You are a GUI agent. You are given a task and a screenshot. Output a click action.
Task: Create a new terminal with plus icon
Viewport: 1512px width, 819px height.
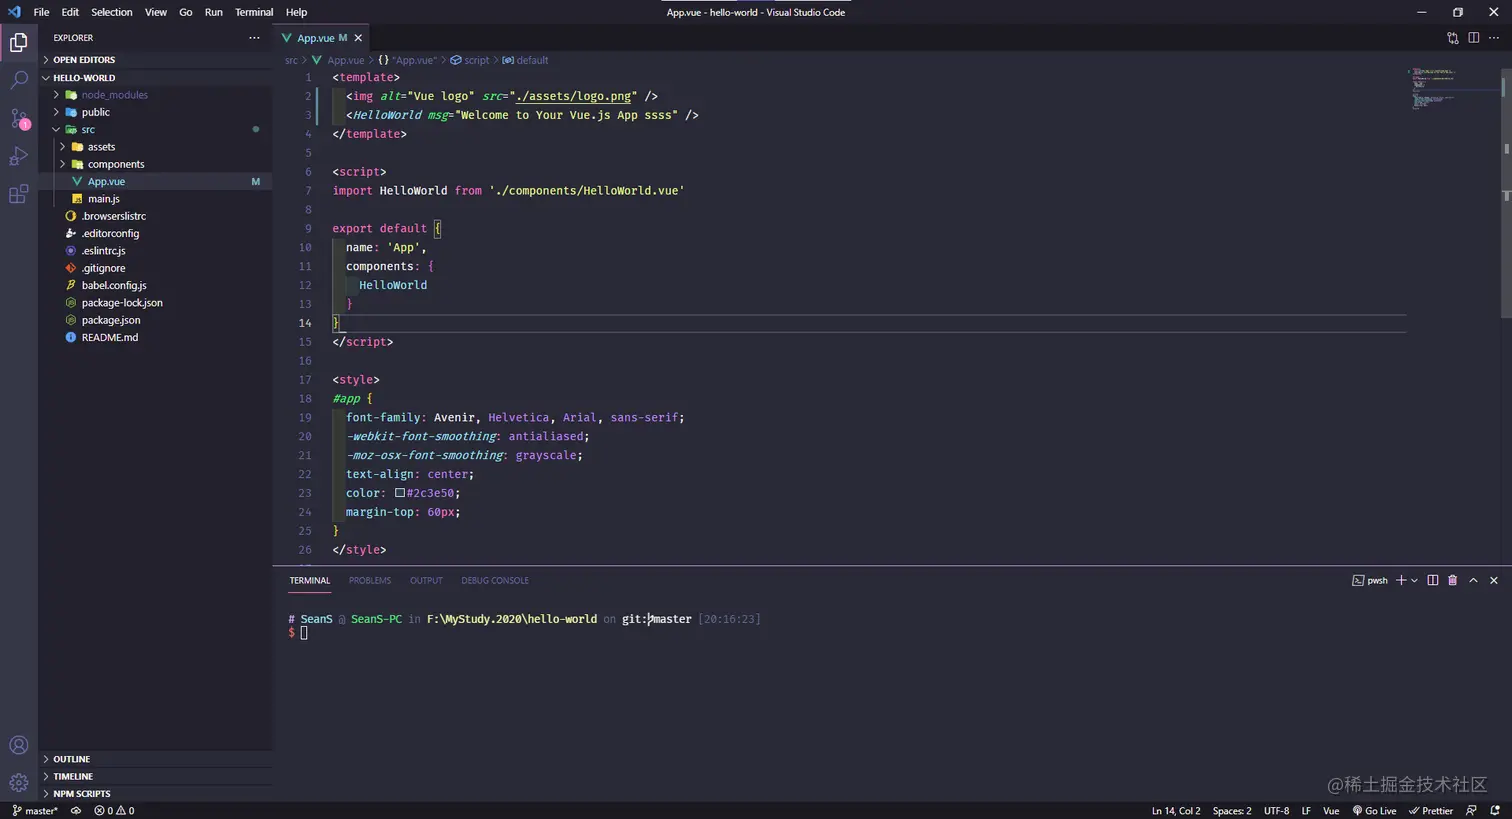coord(1401,580)
